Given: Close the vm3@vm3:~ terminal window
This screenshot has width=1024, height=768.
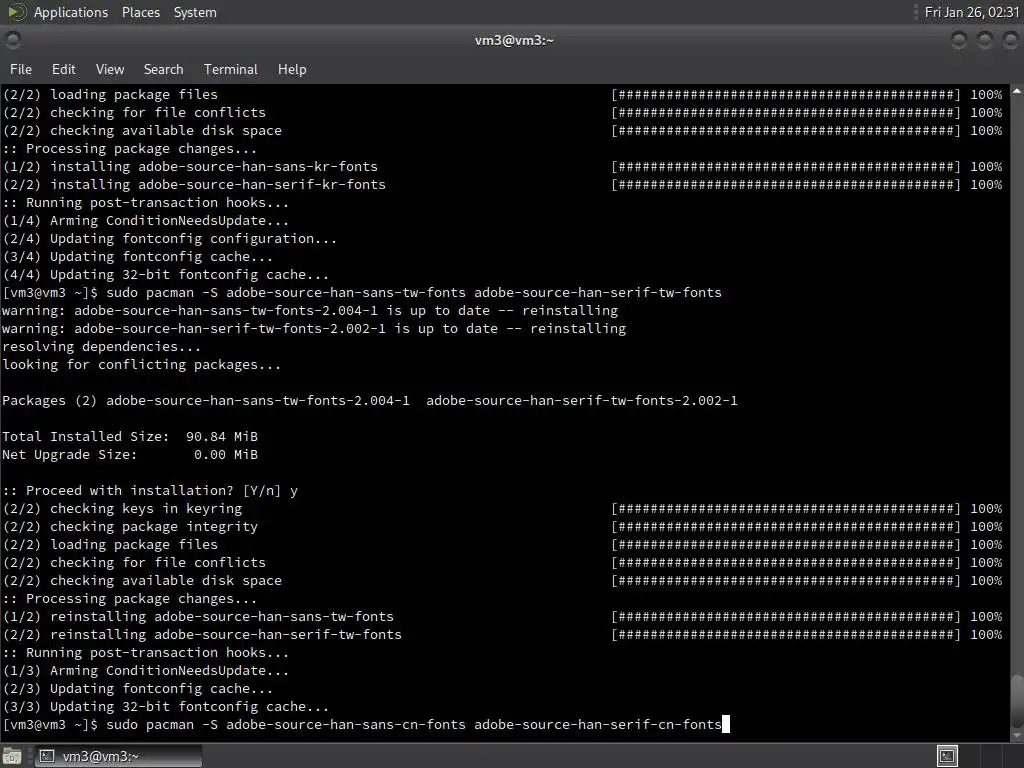Looking at the screenshot, I should [1010, 40].
